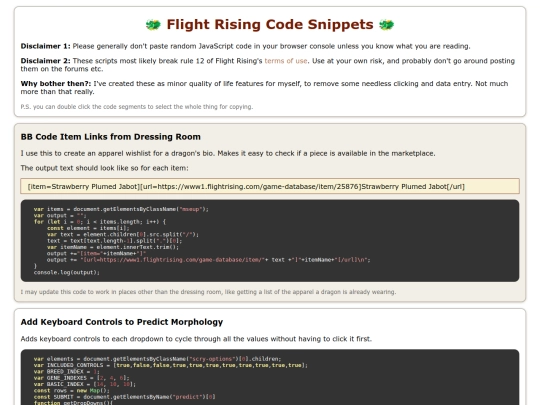Click the BB Code Item Links heading
This screenshot has width=540, height=405.
[111, 137]
